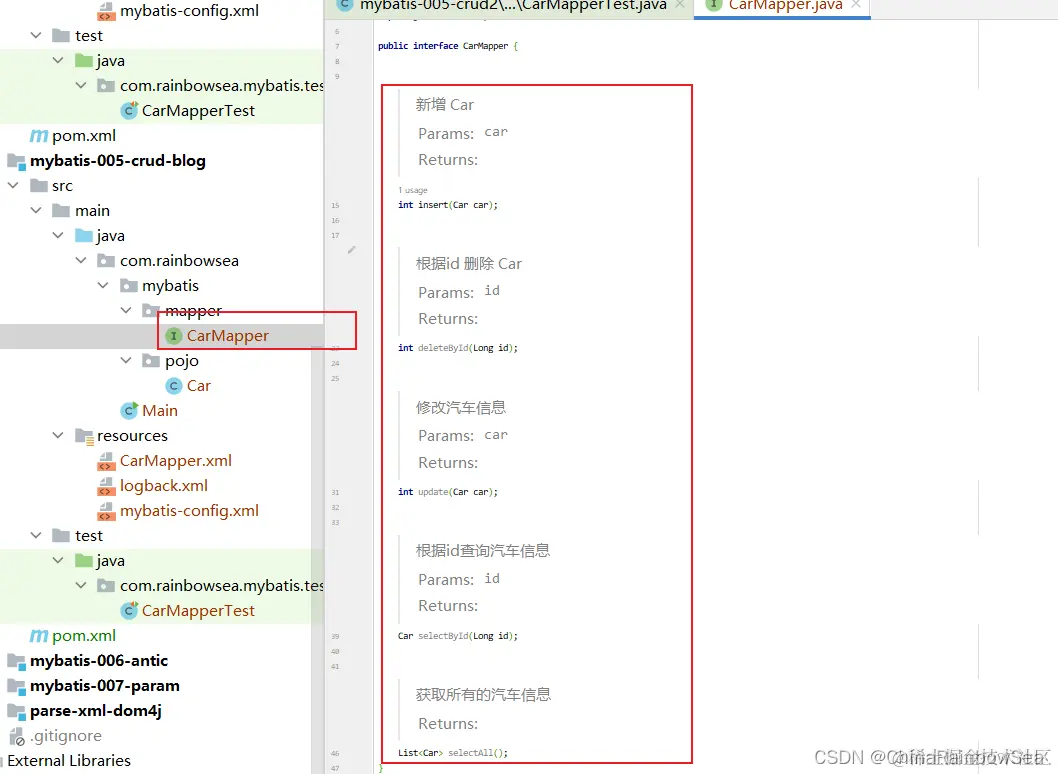The image size is (1058, 774).
Task: Click the mybatis package folder icon
Action: (x=128, y=285)
